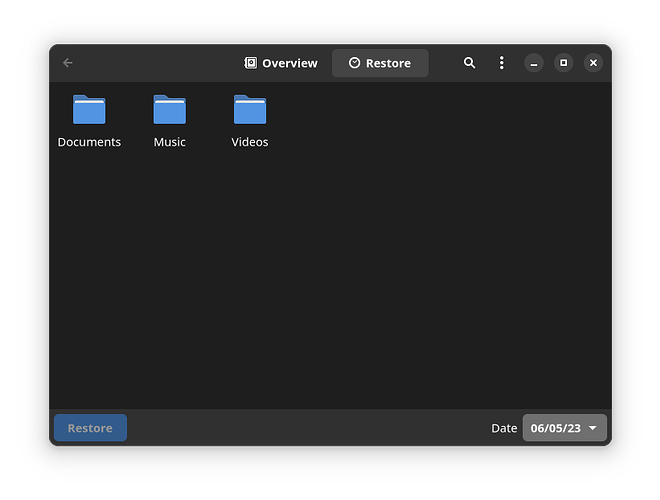Close the backup window
The image size is (660, 500).
tap(593, 63)
